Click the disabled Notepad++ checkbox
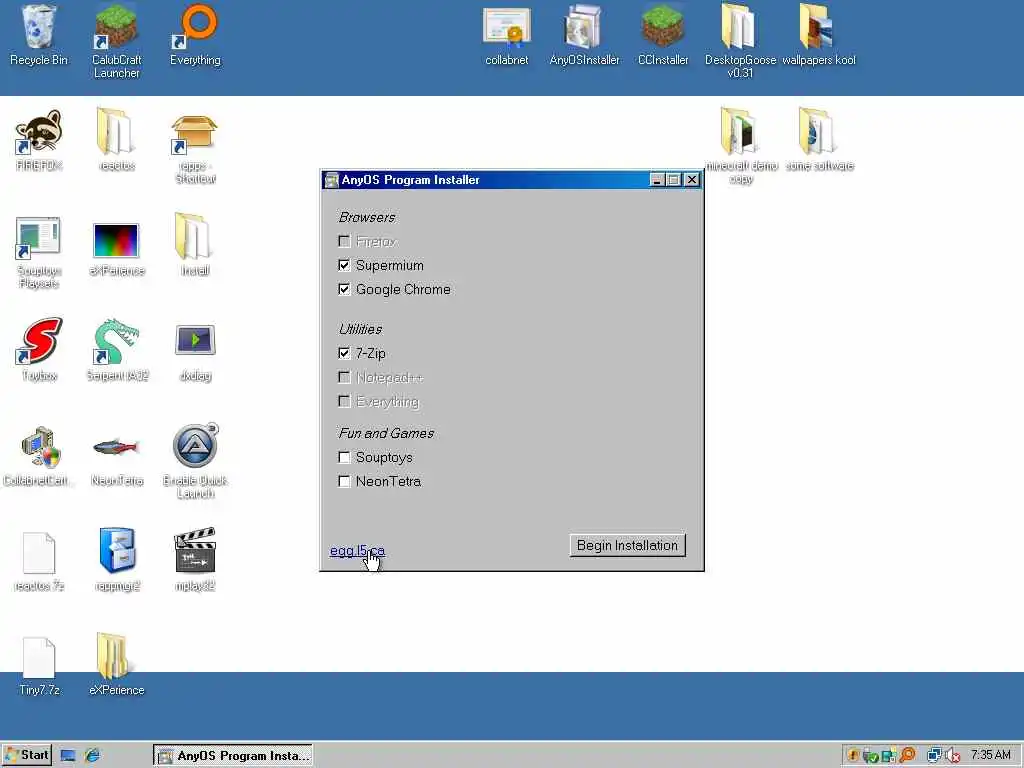1024x768 pixels. point(344,377)
